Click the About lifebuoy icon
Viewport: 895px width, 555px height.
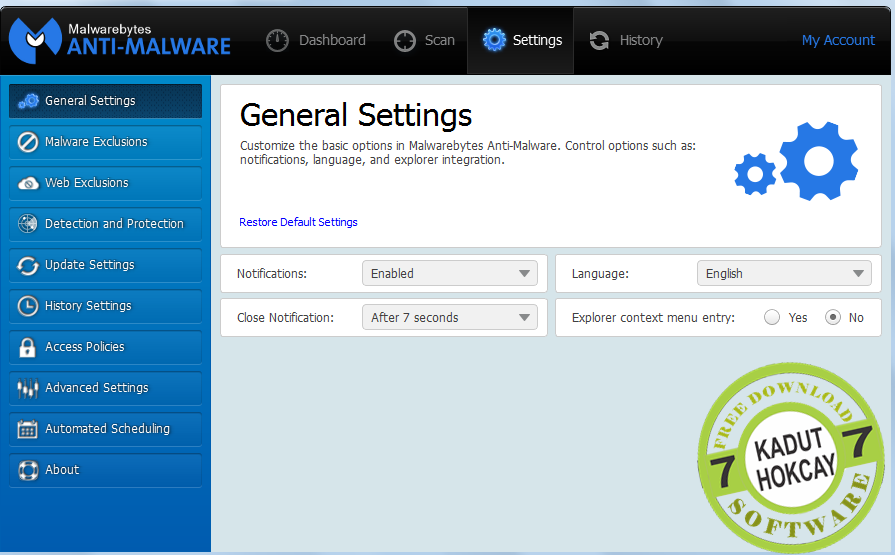pos(28,470)
